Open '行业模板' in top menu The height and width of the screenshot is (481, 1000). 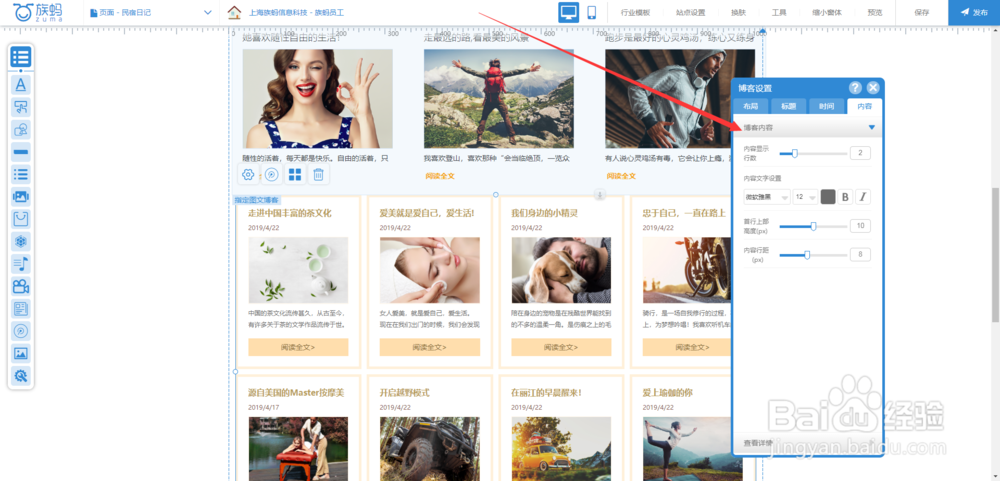point(637,12)
